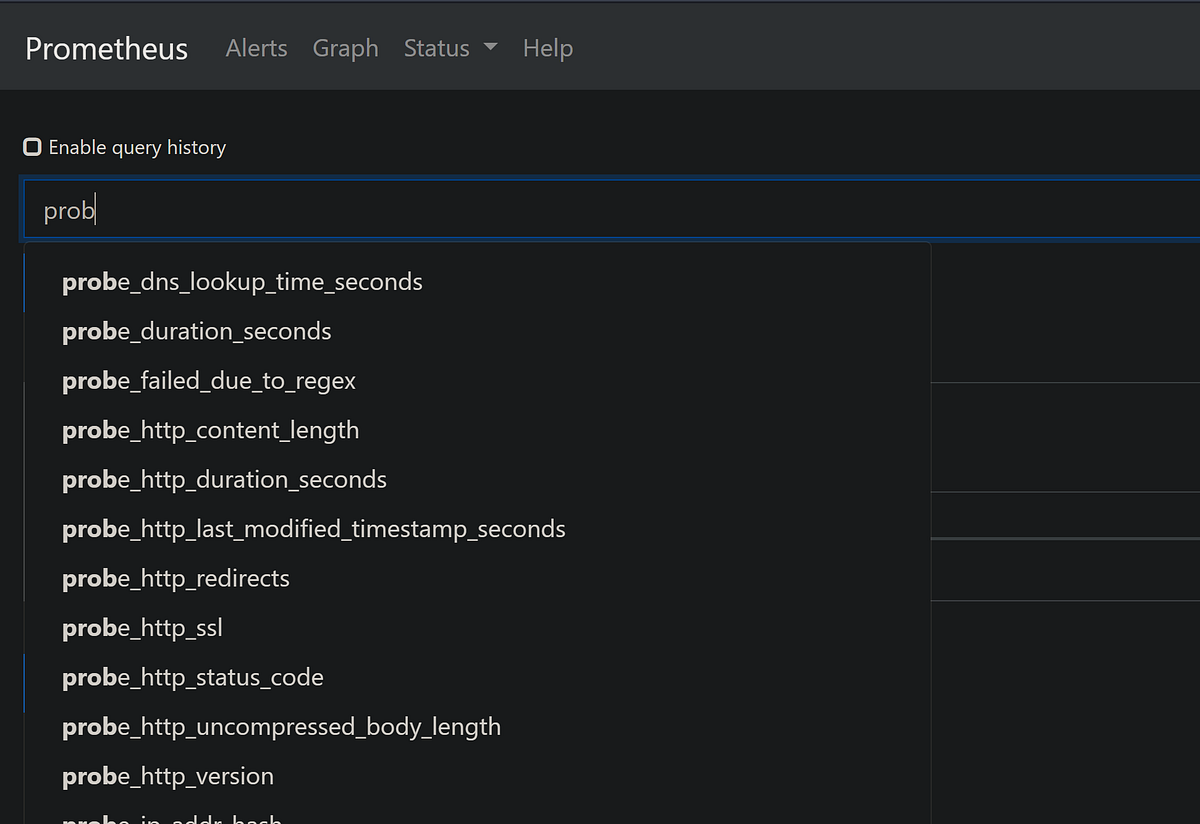The height and width of the screenshot is (824, 1200).
Task: Click the Prometheus home link
Action: click(x=106, y=48)
